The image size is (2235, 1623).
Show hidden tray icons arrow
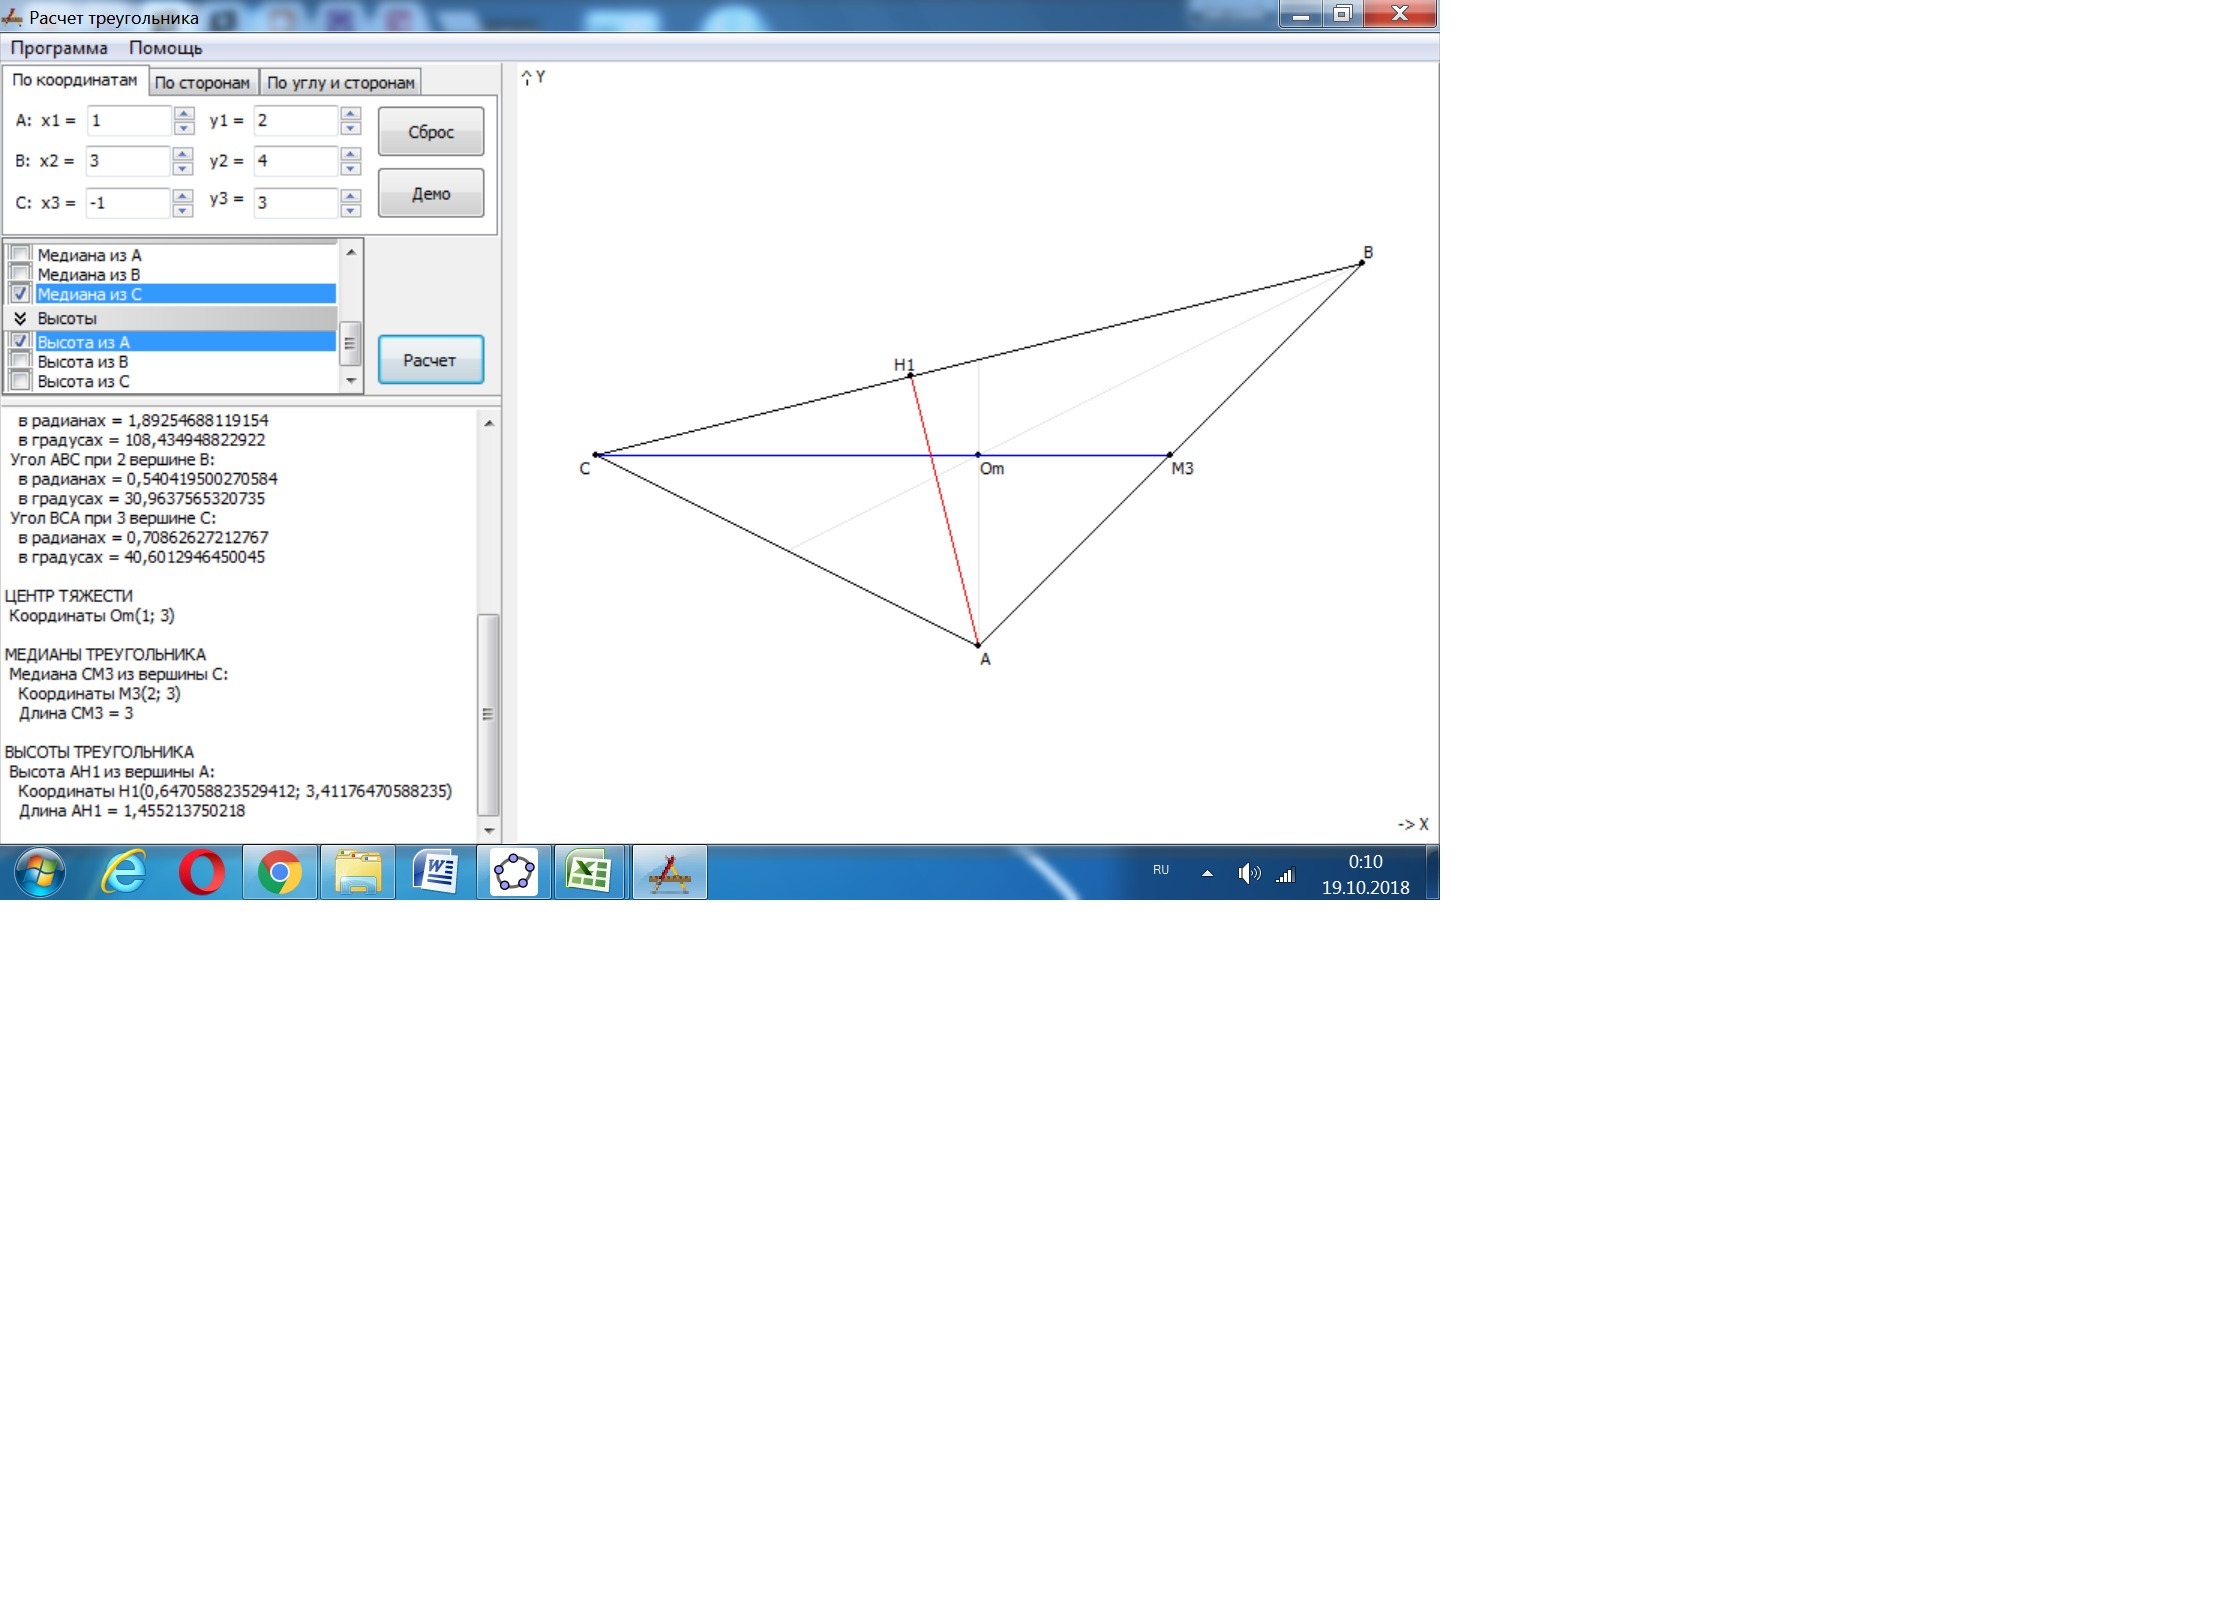(1207, 873)
